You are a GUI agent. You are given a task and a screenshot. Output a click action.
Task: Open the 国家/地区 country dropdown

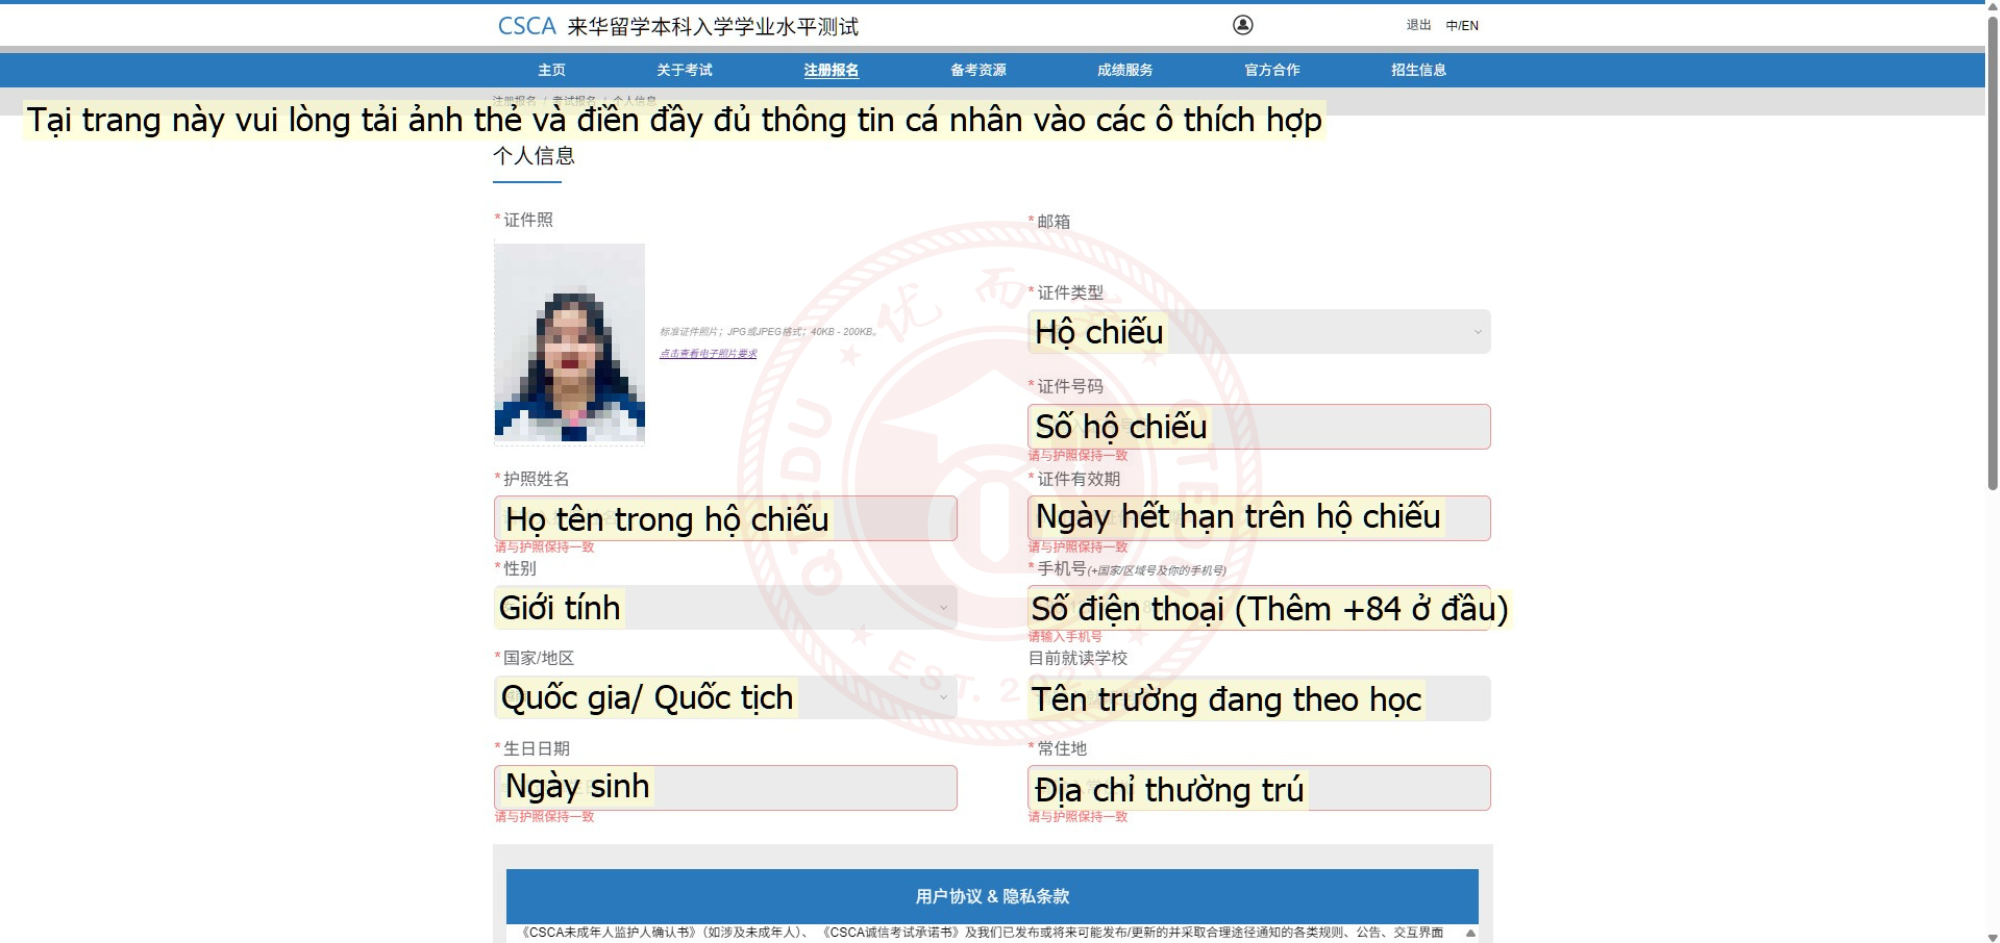point(724,698)
